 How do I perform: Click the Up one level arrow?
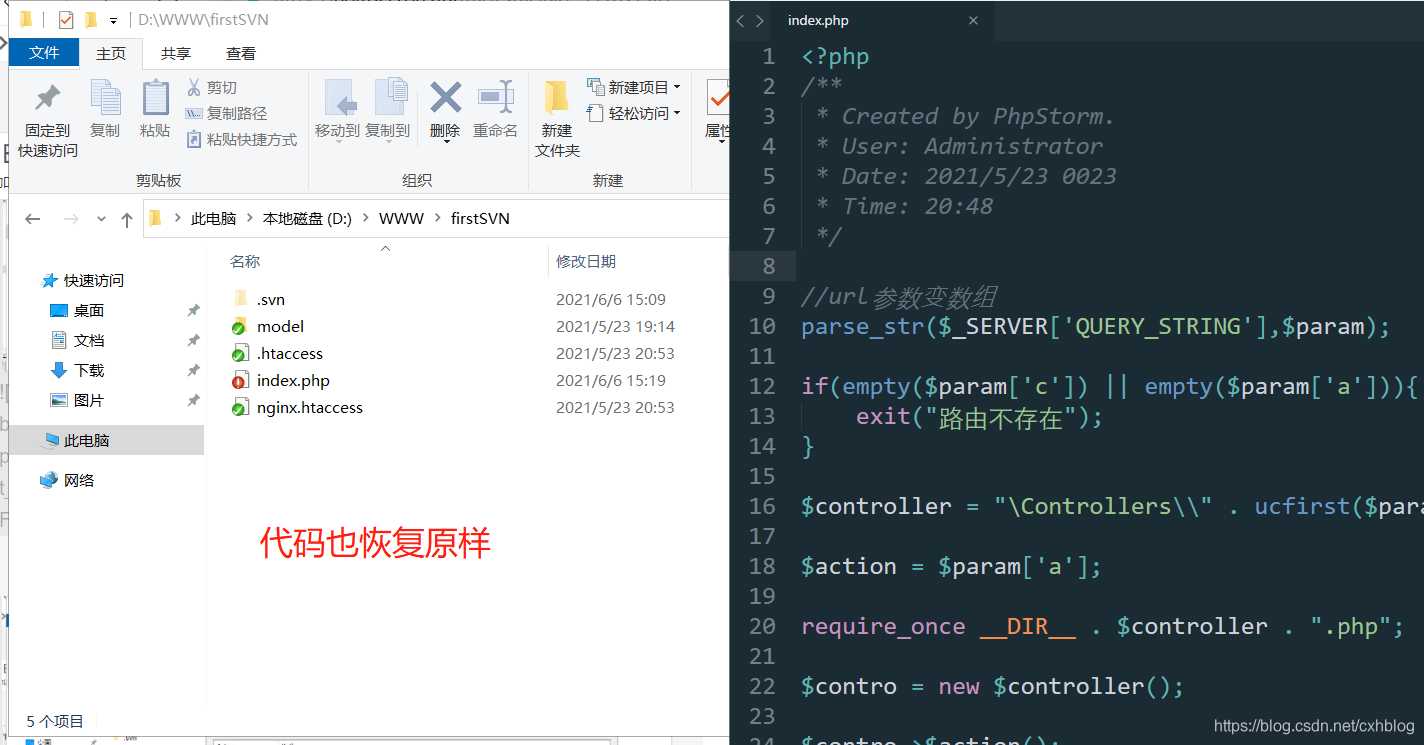127,219
